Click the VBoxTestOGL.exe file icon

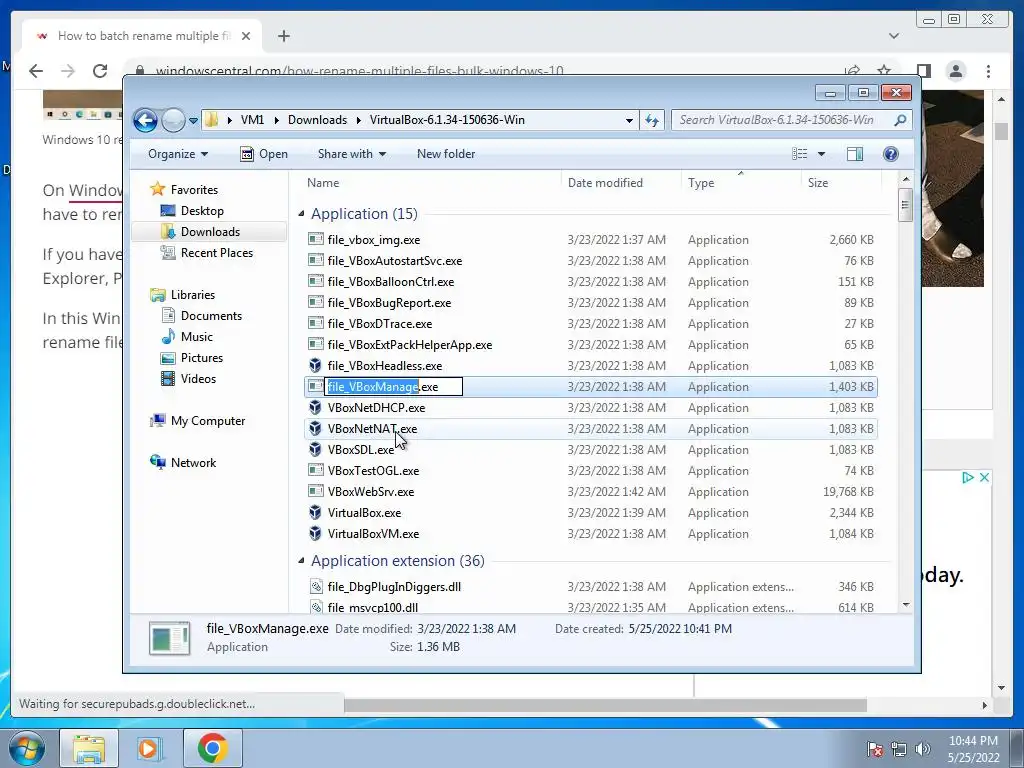click(x=315, y=470)
